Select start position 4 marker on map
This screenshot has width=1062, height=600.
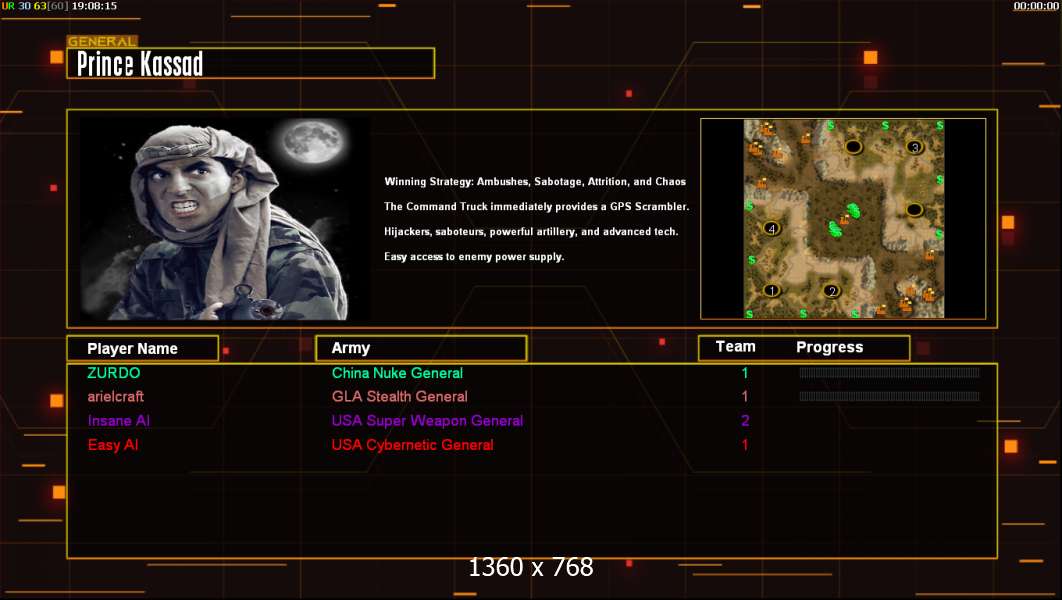click(x=771, y=228)
